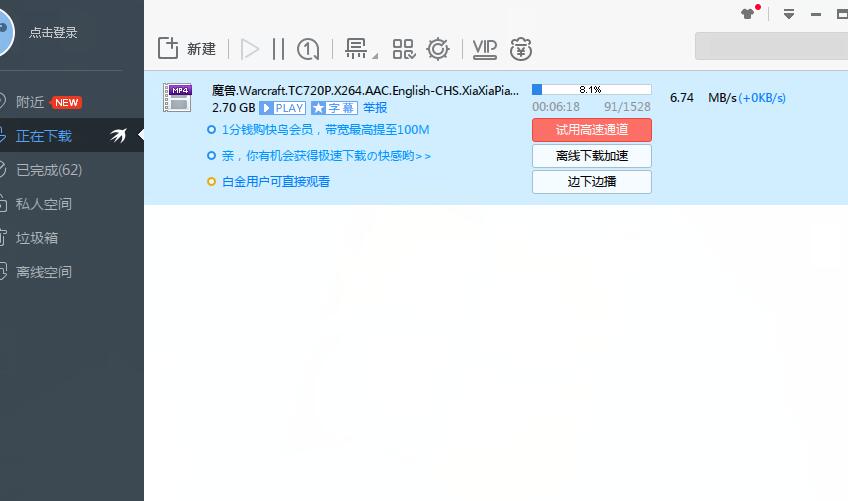Click the skin shirt icon
The width and height of the screenshot is (848, 501).
coord(749,13)
